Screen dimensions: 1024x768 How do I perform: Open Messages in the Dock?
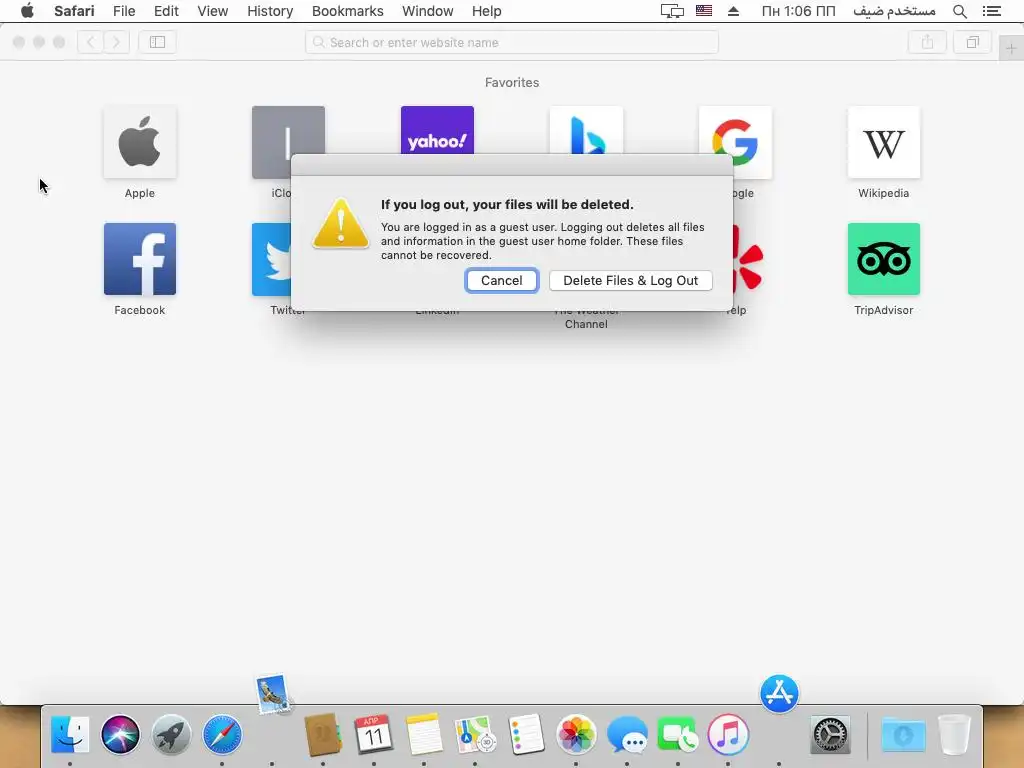pos(627,734)
